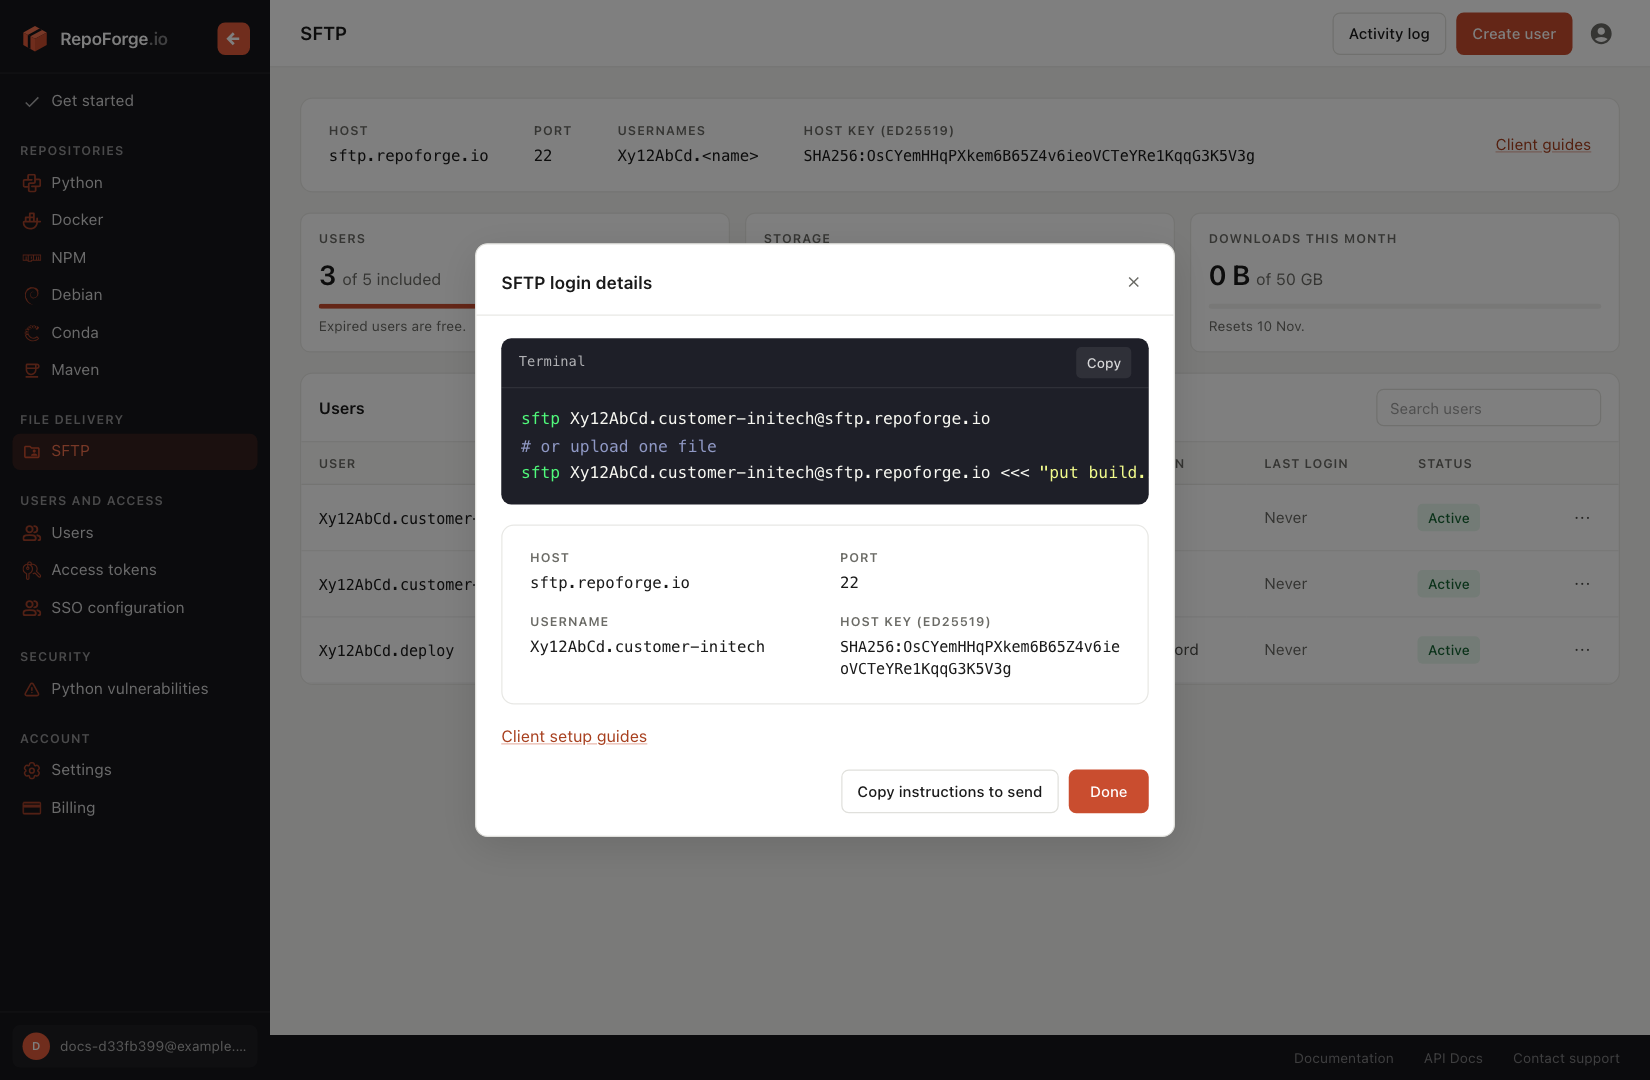
Task: Click Active status badge in Xy12AbCd.deploy row
Action: (1448, 650)
